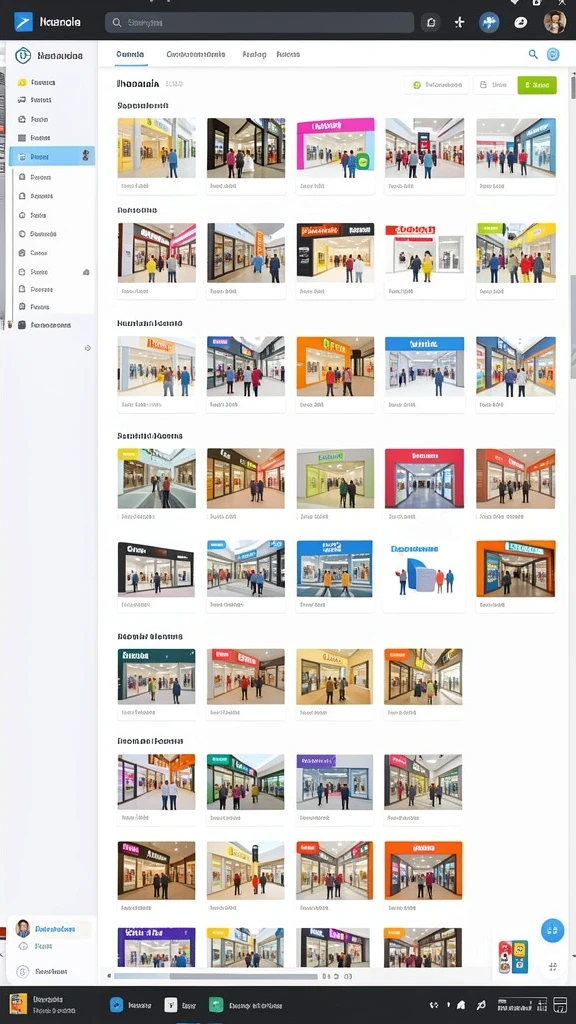The width and height of the screenshot is (576, 1024).
Task: Switch to the first underlined tab
Action: (x=130, y=55)
